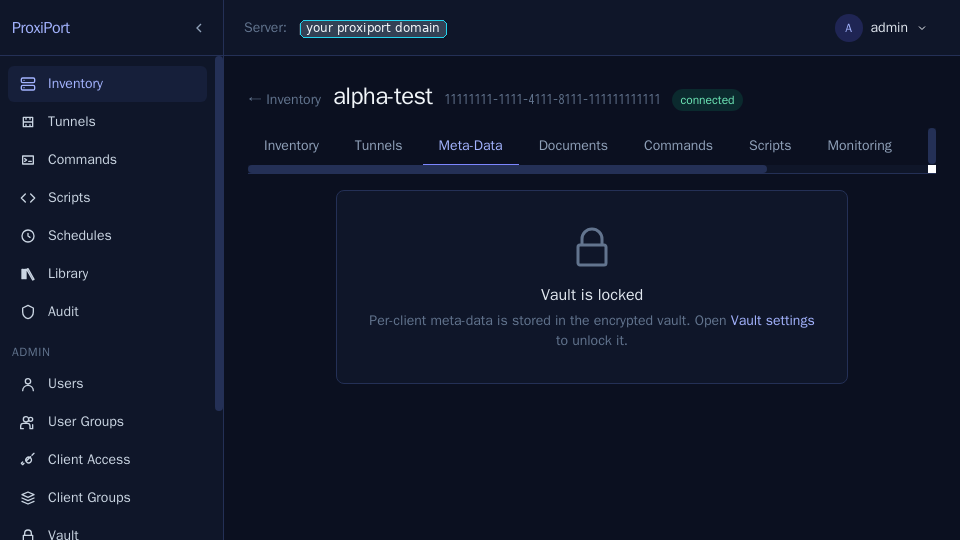This screenshot has height=540, width=960.
Task: Click the alpha-test client title
Action: click(383, 97)
